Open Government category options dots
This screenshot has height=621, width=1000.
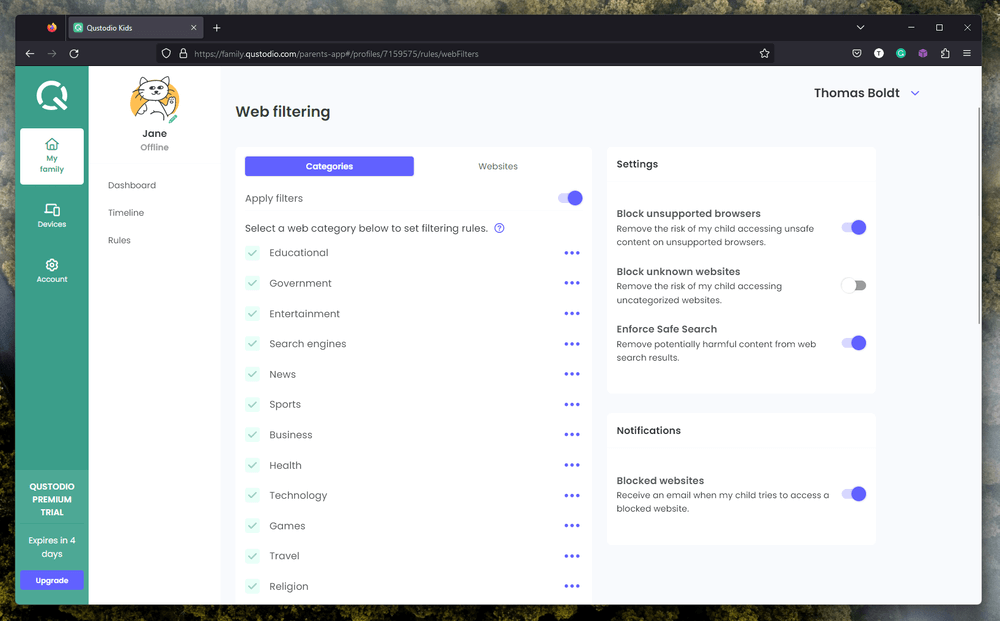click(x=572, y=283)
